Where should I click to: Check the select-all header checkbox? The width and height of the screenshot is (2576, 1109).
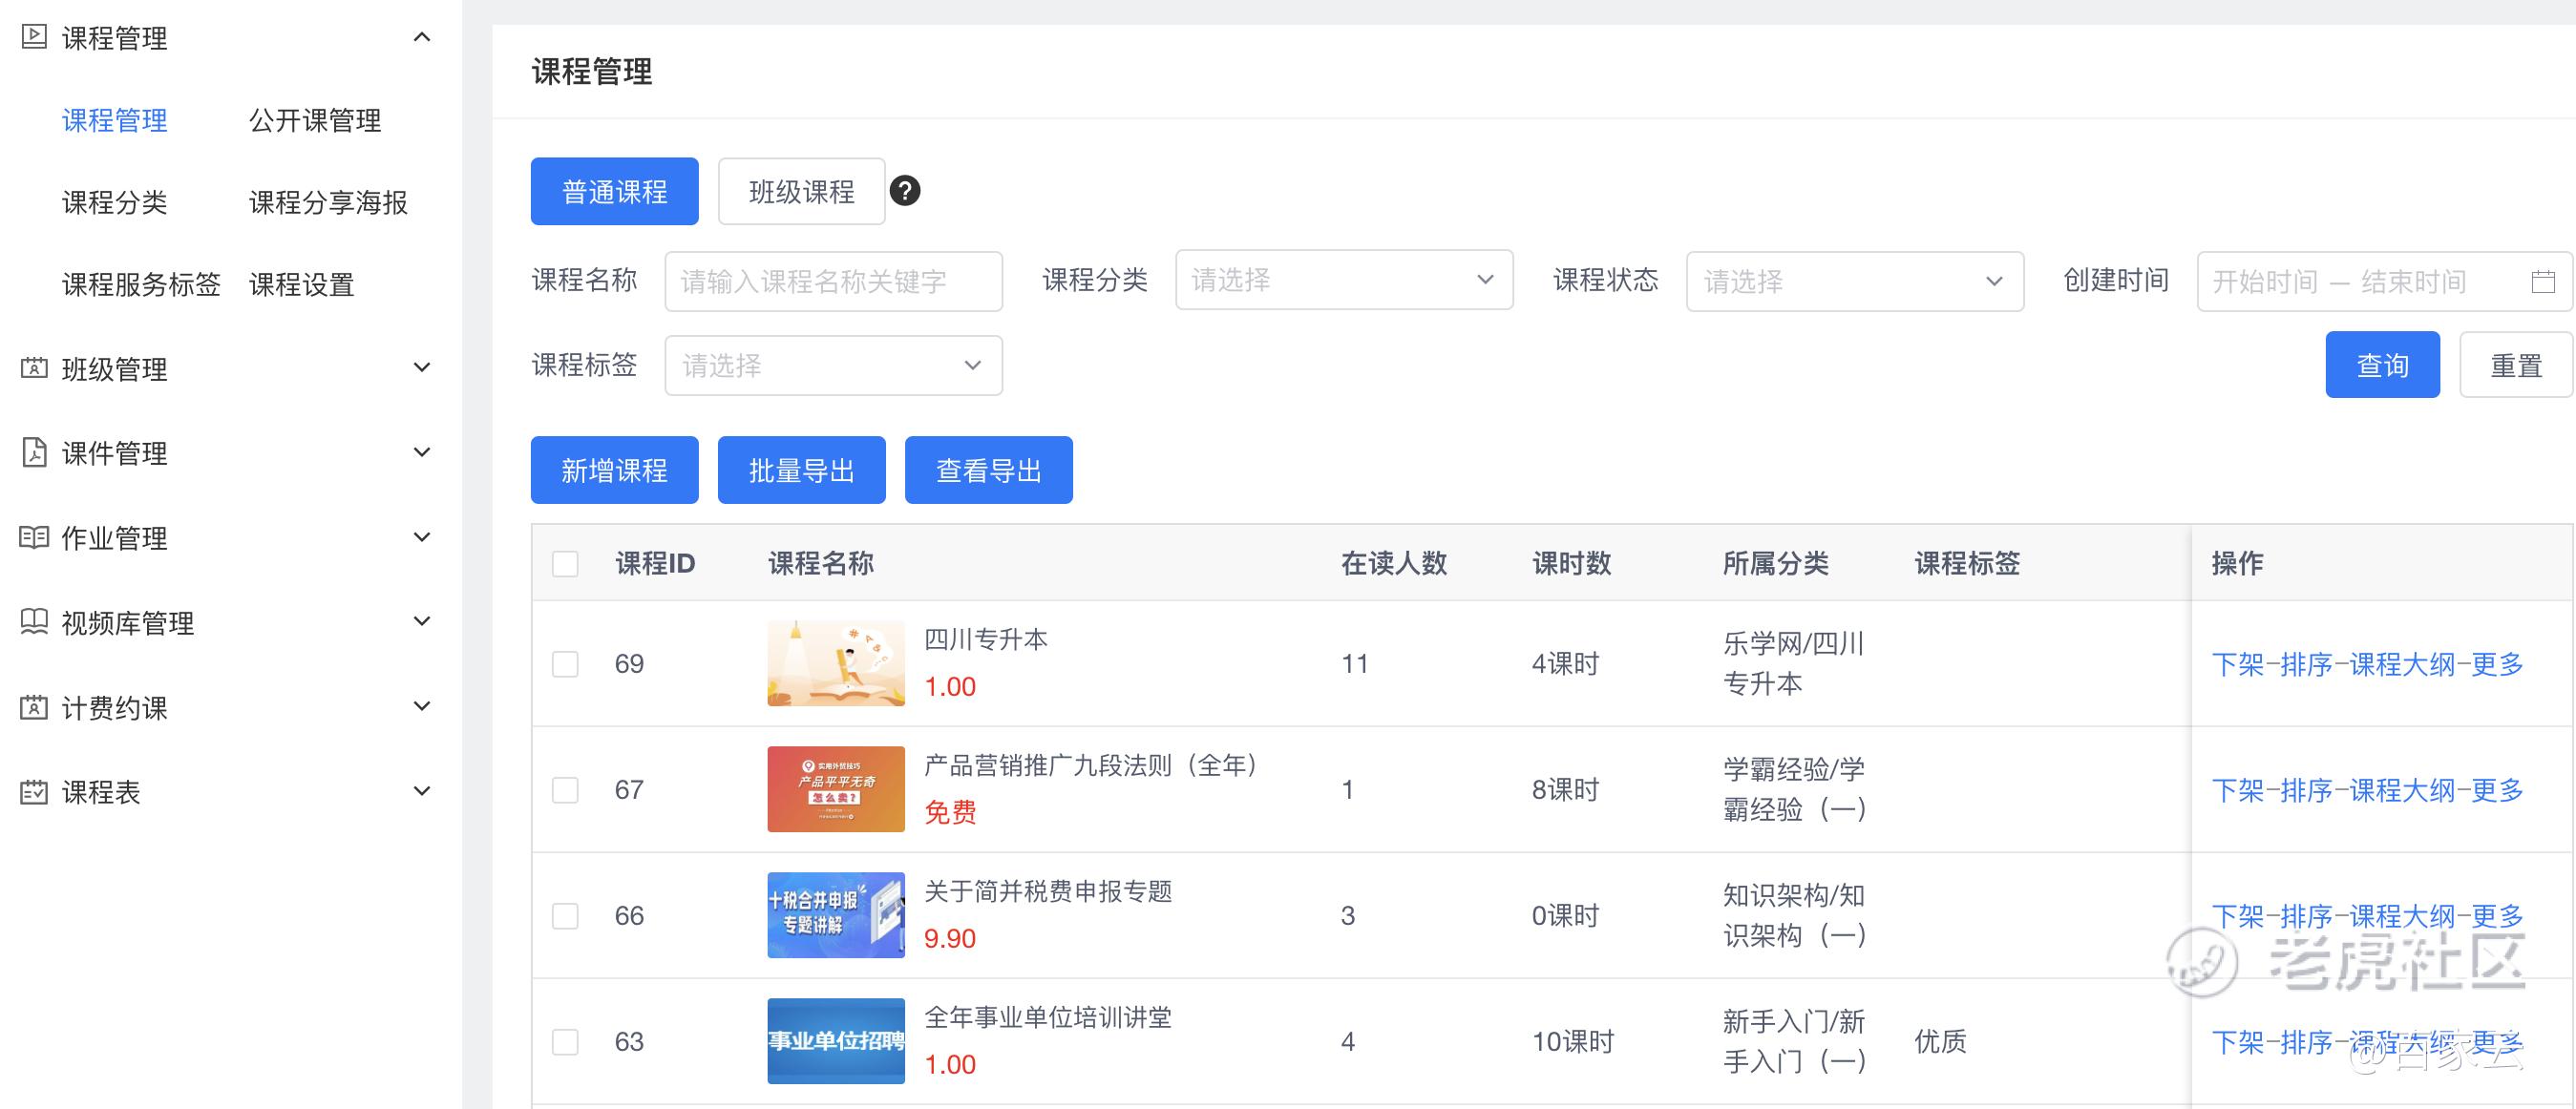(x=565, y=563)
